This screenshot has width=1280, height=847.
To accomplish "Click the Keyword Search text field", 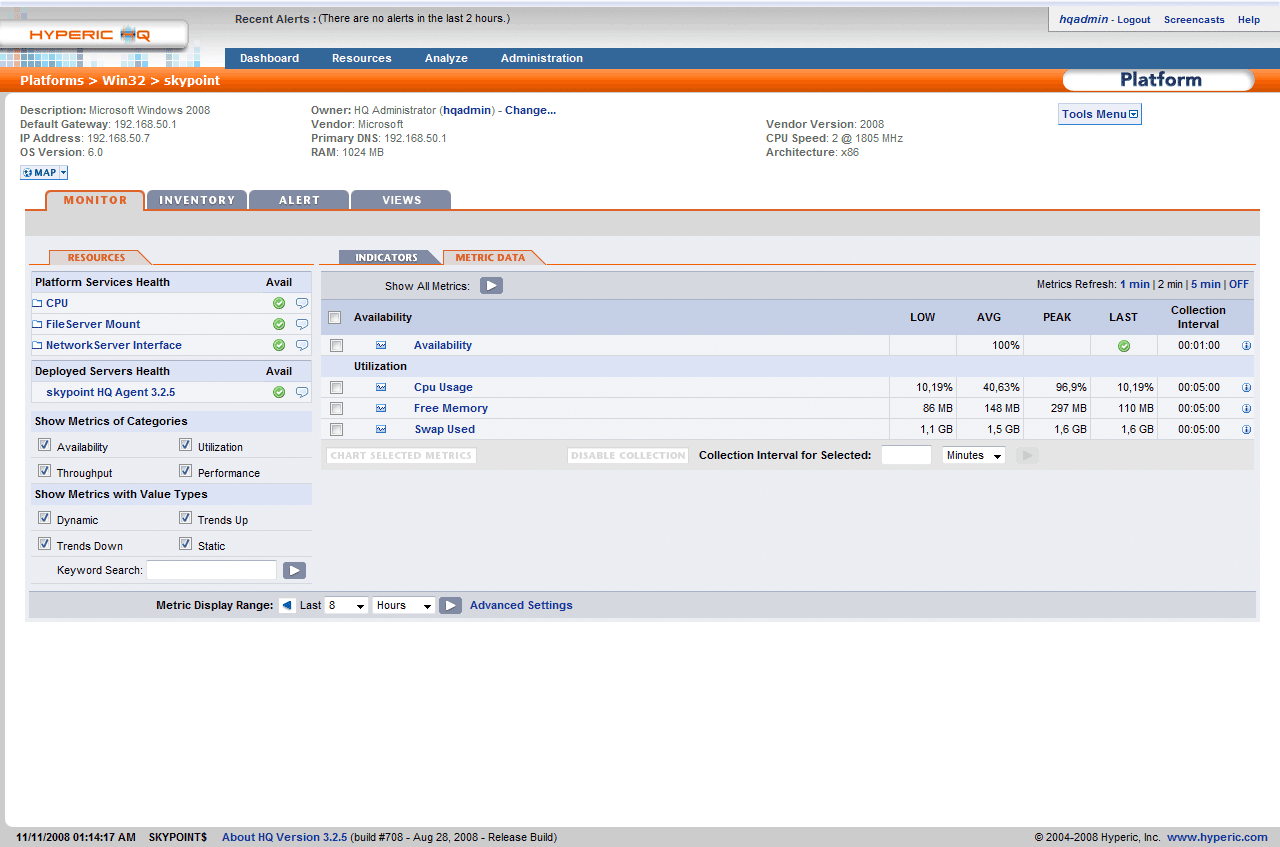I will pos(211,570).
